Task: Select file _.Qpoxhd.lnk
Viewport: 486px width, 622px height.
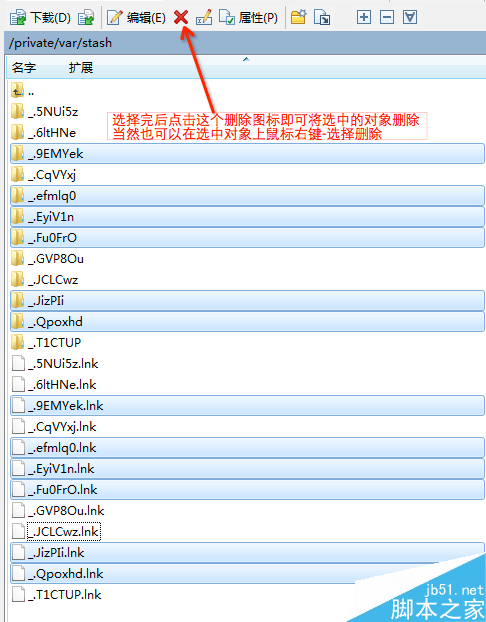Action: tap(247, 574)
